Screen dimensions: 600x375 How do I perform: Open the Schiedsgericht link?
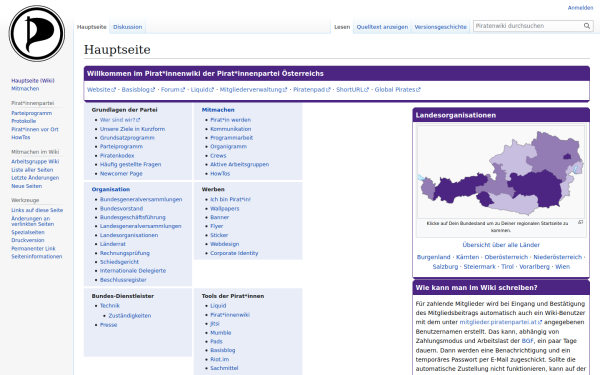119,262
